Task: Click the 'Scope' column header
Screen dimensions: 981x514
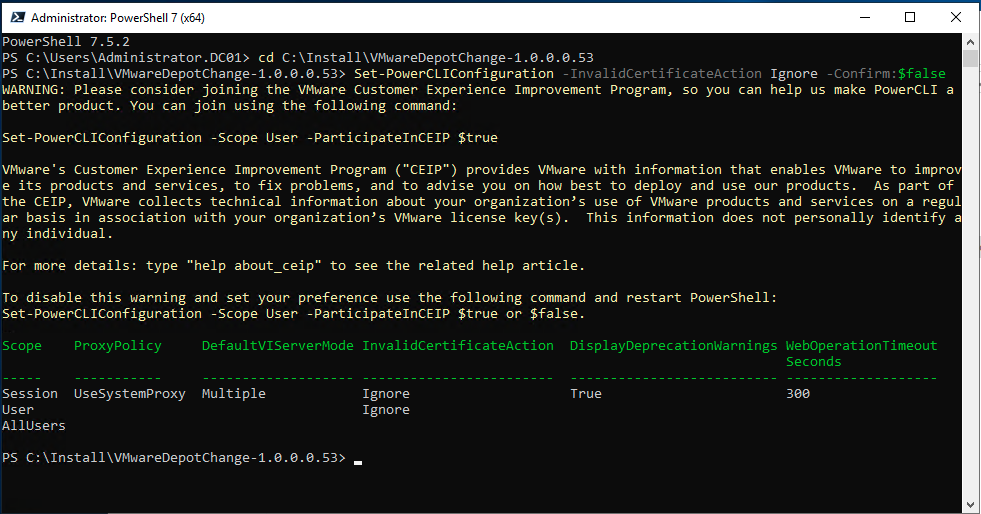Action: [x=22, y=346]
